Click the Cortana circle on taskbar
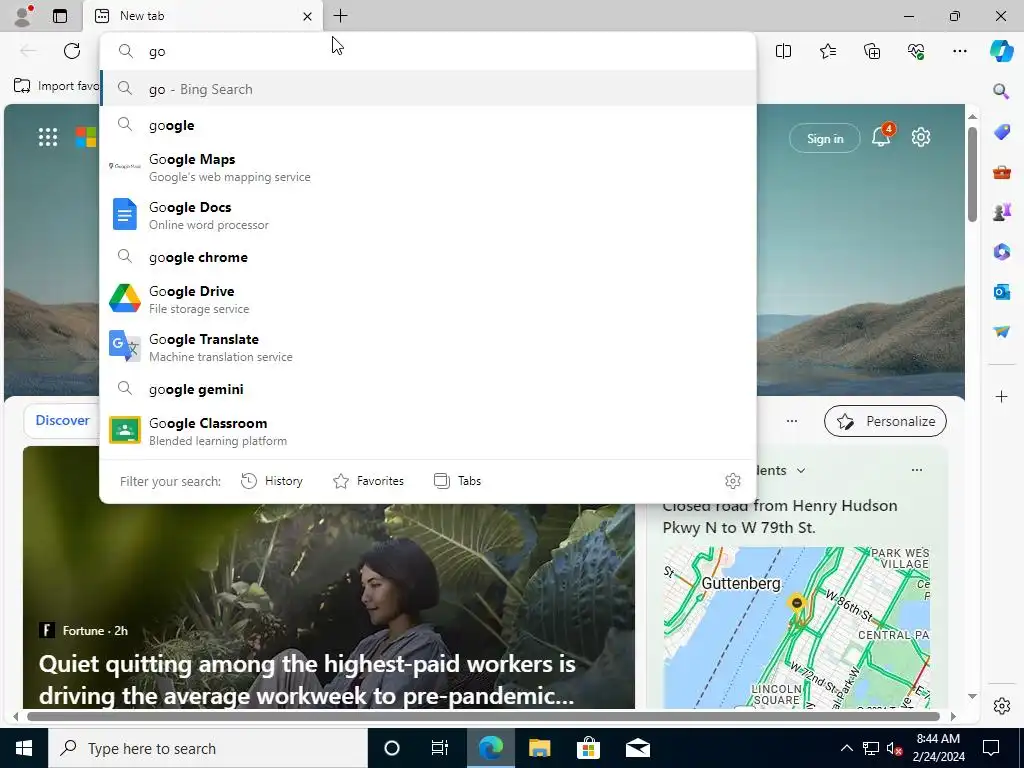This screenshot has width=1024, height=768. click(x=391, y=748)
